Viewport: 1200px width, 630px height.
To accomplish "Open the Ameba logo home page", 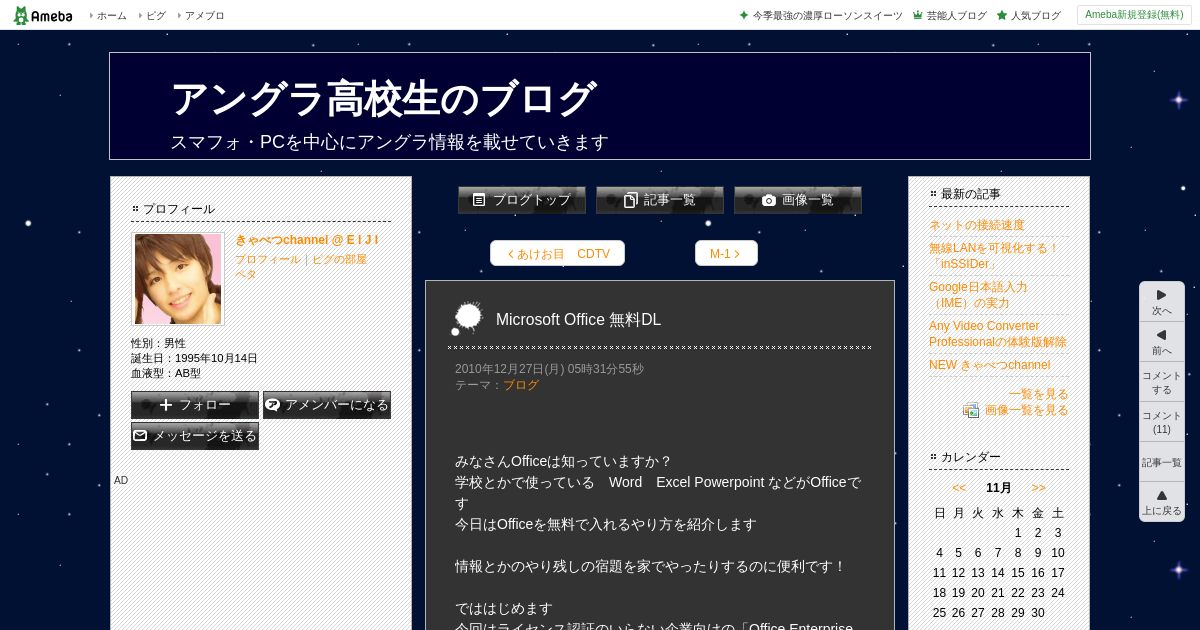I will (x=43, y=15).
